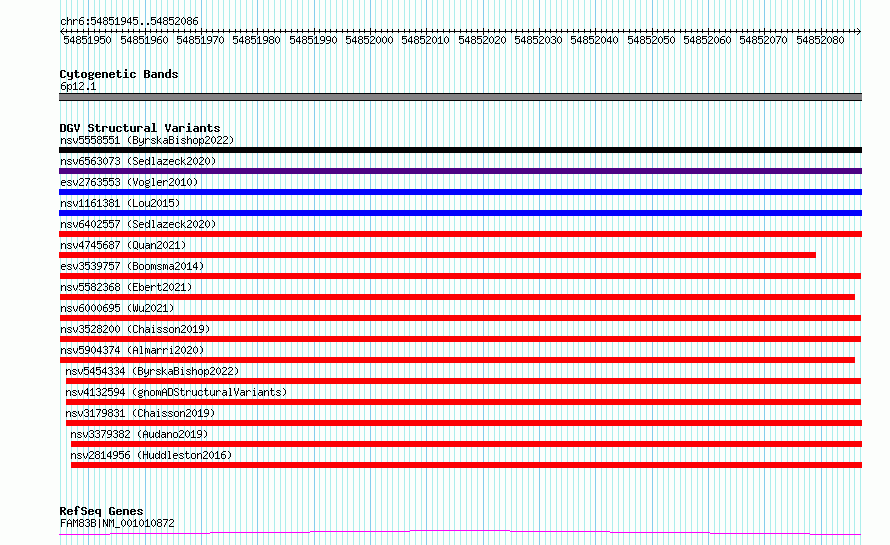Image resolution: width=890 pixels, height=545 pixels.
Task: Click ruler position 54852070
Action: pos(764,40)
